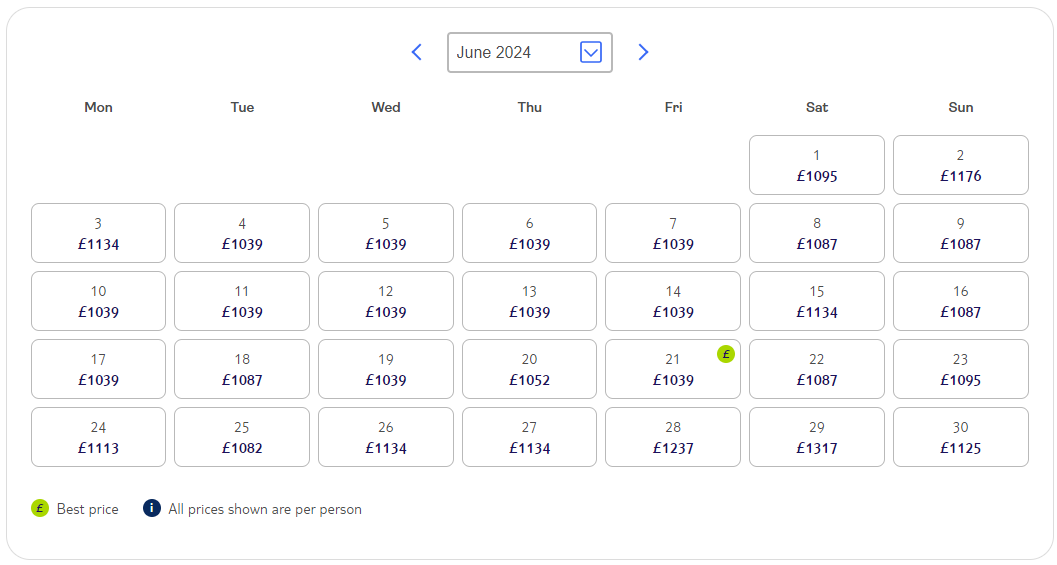Image resolution: width=1057 pixels, height=565 pixels.
Task: Select June 30 at £1125
Action: tap(961, 437)
